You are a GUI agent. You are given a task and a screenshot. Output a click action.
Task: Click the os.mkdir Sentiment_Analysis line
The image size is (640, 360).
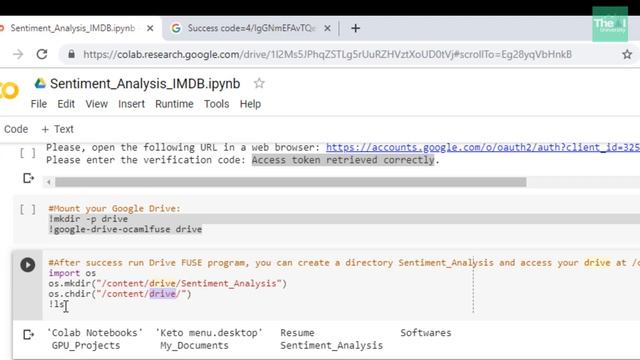[167, 283]
